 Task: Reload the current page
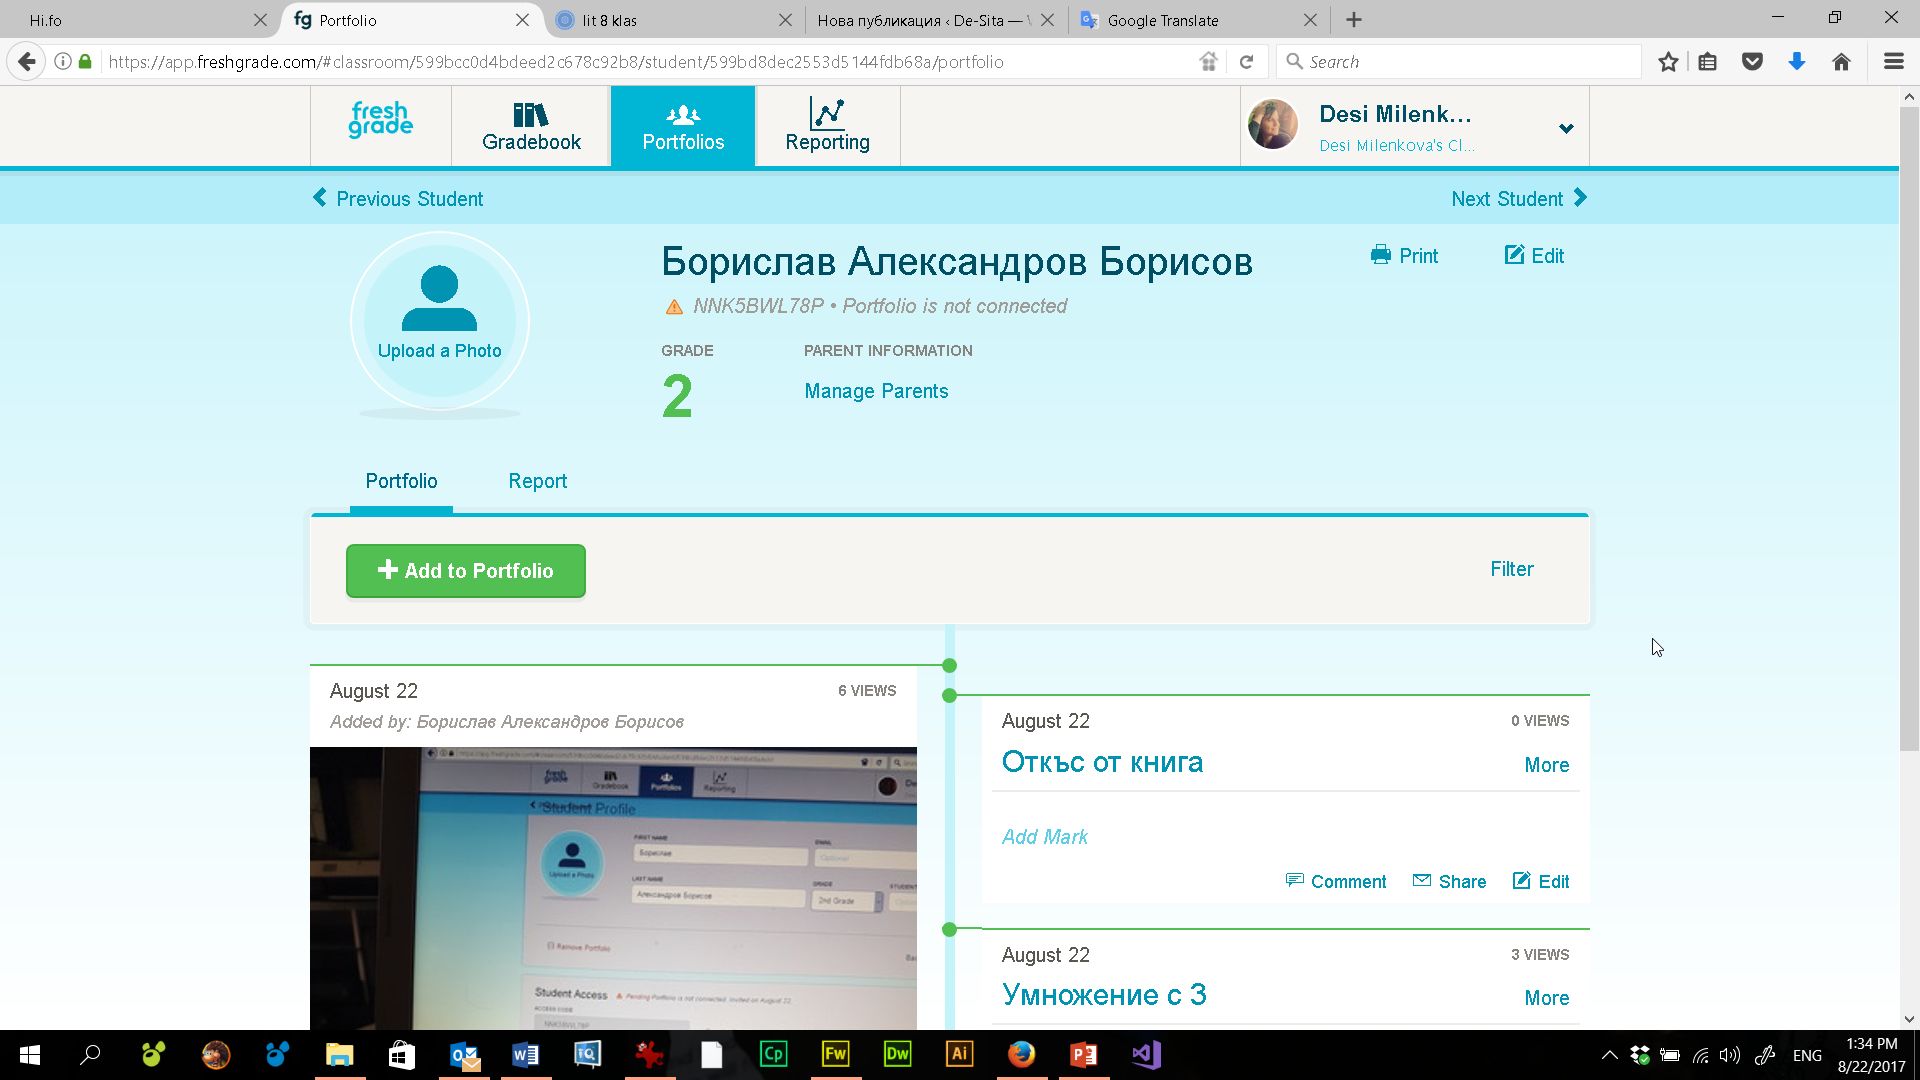tap(1246, 62)
